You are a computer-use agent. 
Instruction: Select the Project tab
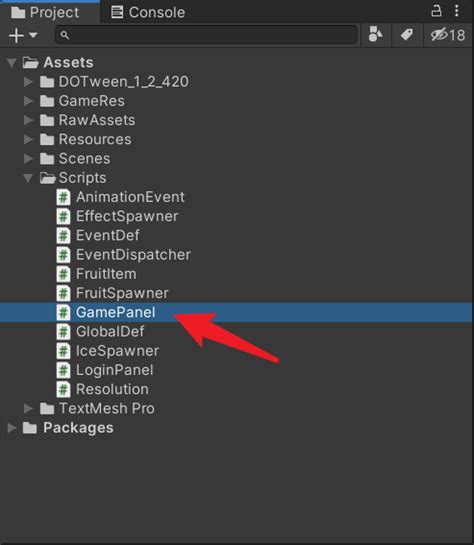(x=45, y=13)
